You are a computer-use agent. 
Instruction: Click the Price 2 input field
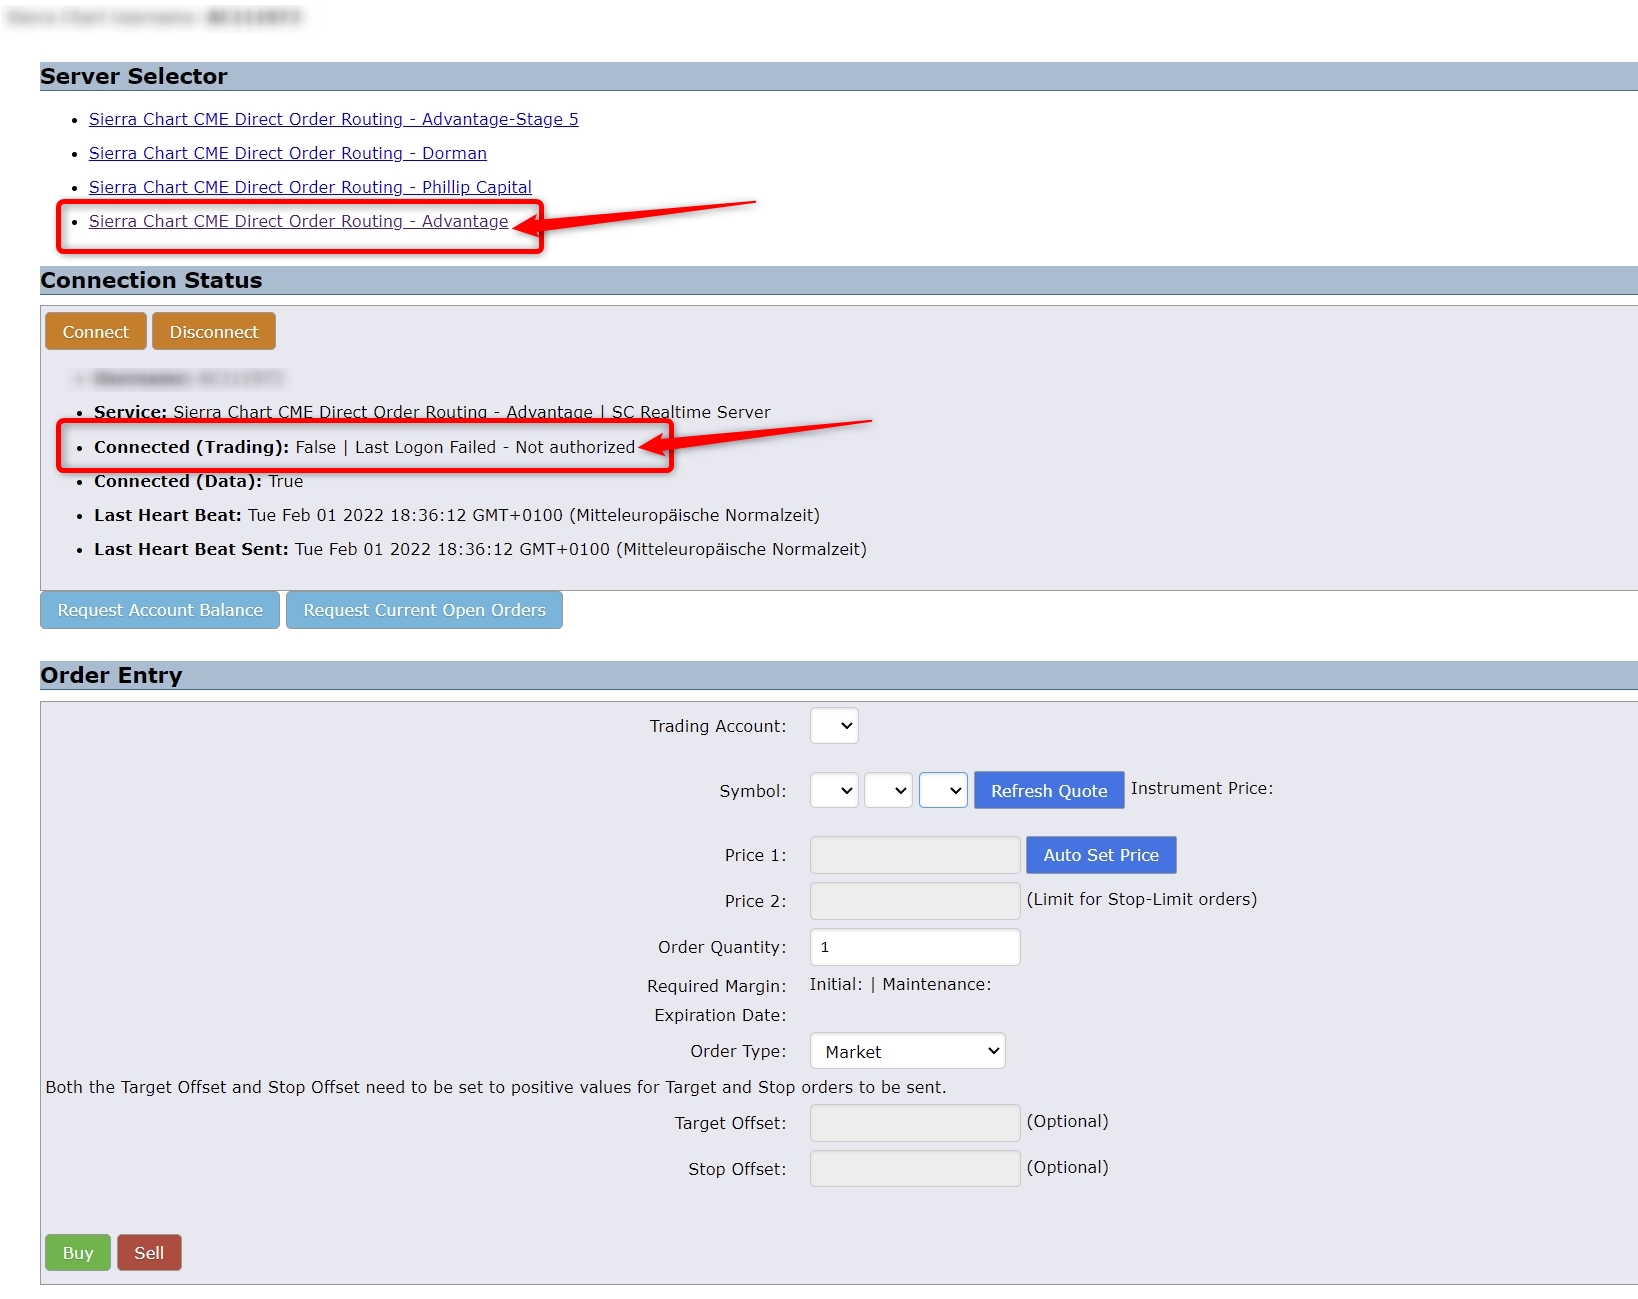pos(915,901)
